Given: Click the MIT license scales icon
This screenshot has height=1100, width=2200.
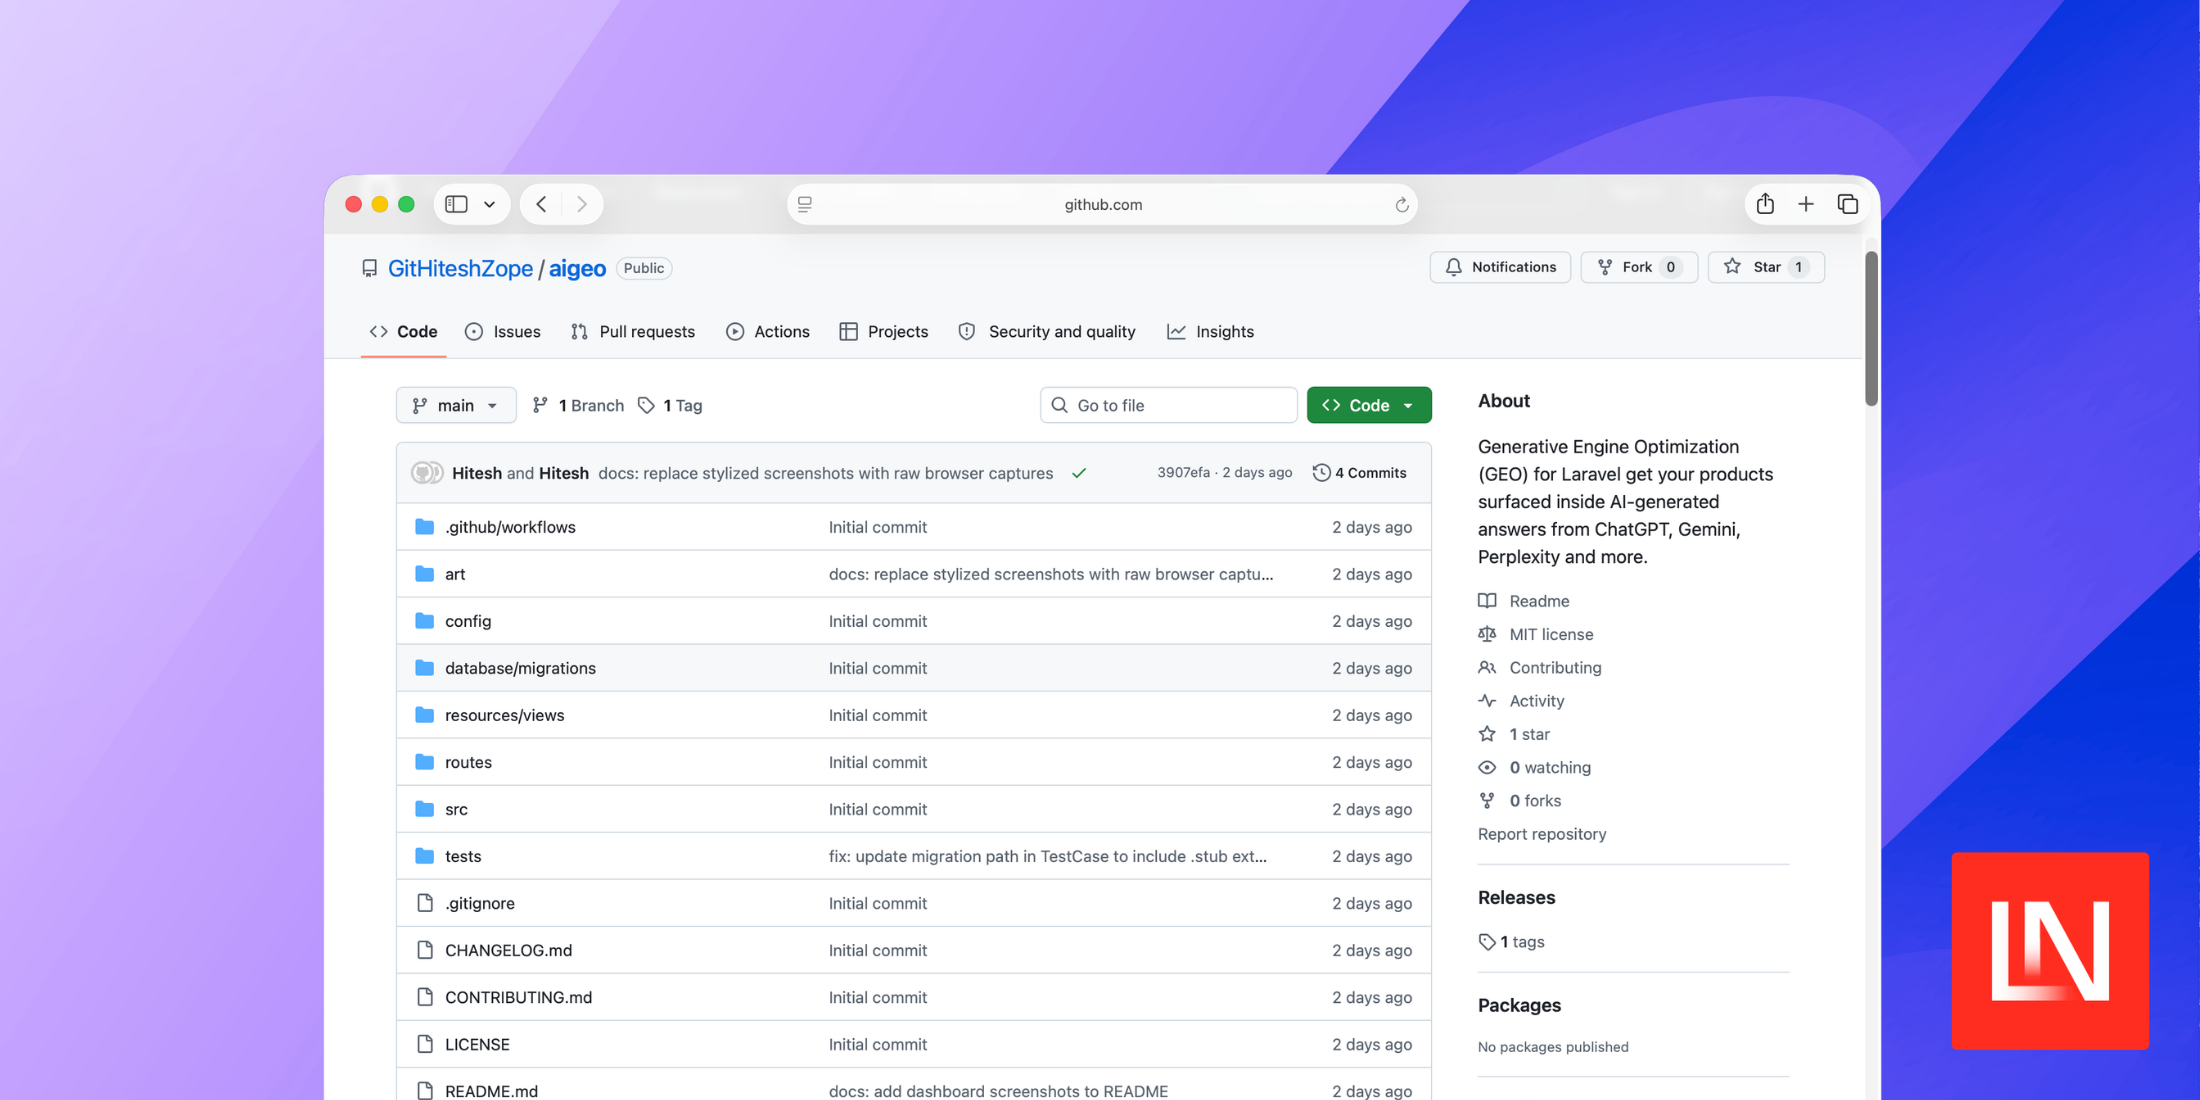Looking at the screenshot, I should click(1488, 634).
